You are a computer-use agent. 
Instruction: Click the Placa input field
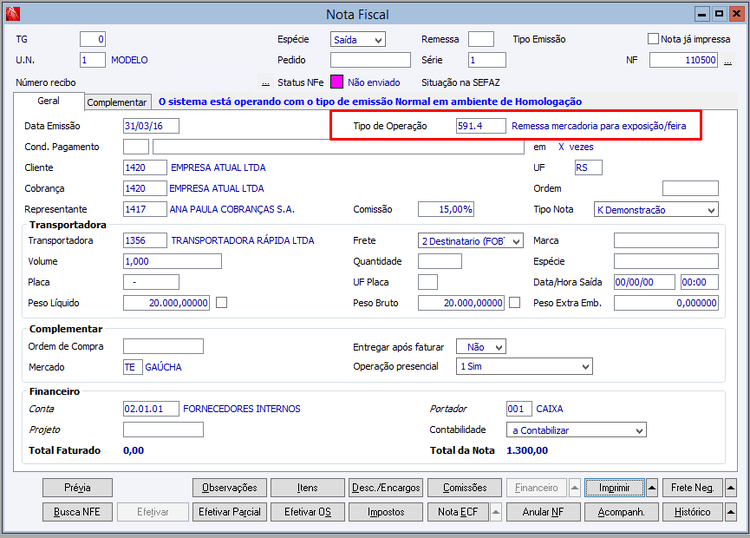point(151,282)
